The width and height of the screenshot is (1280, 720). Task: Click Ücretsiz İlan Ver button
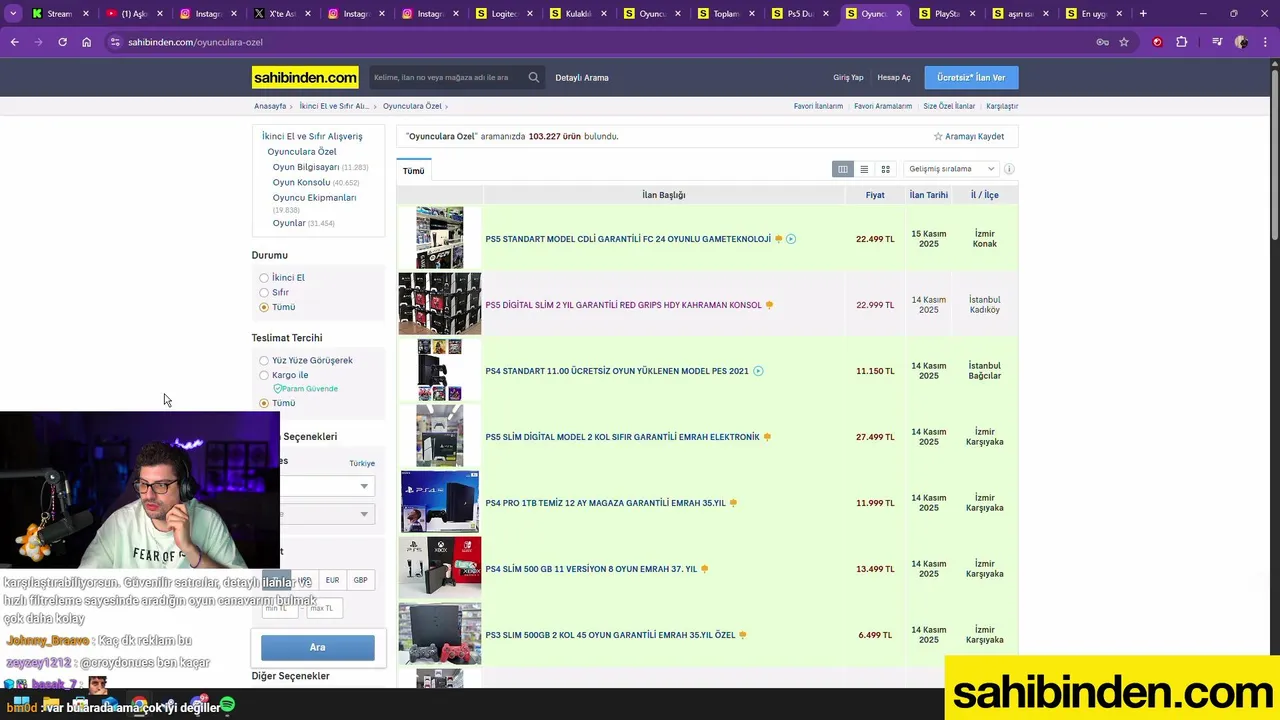971,77
